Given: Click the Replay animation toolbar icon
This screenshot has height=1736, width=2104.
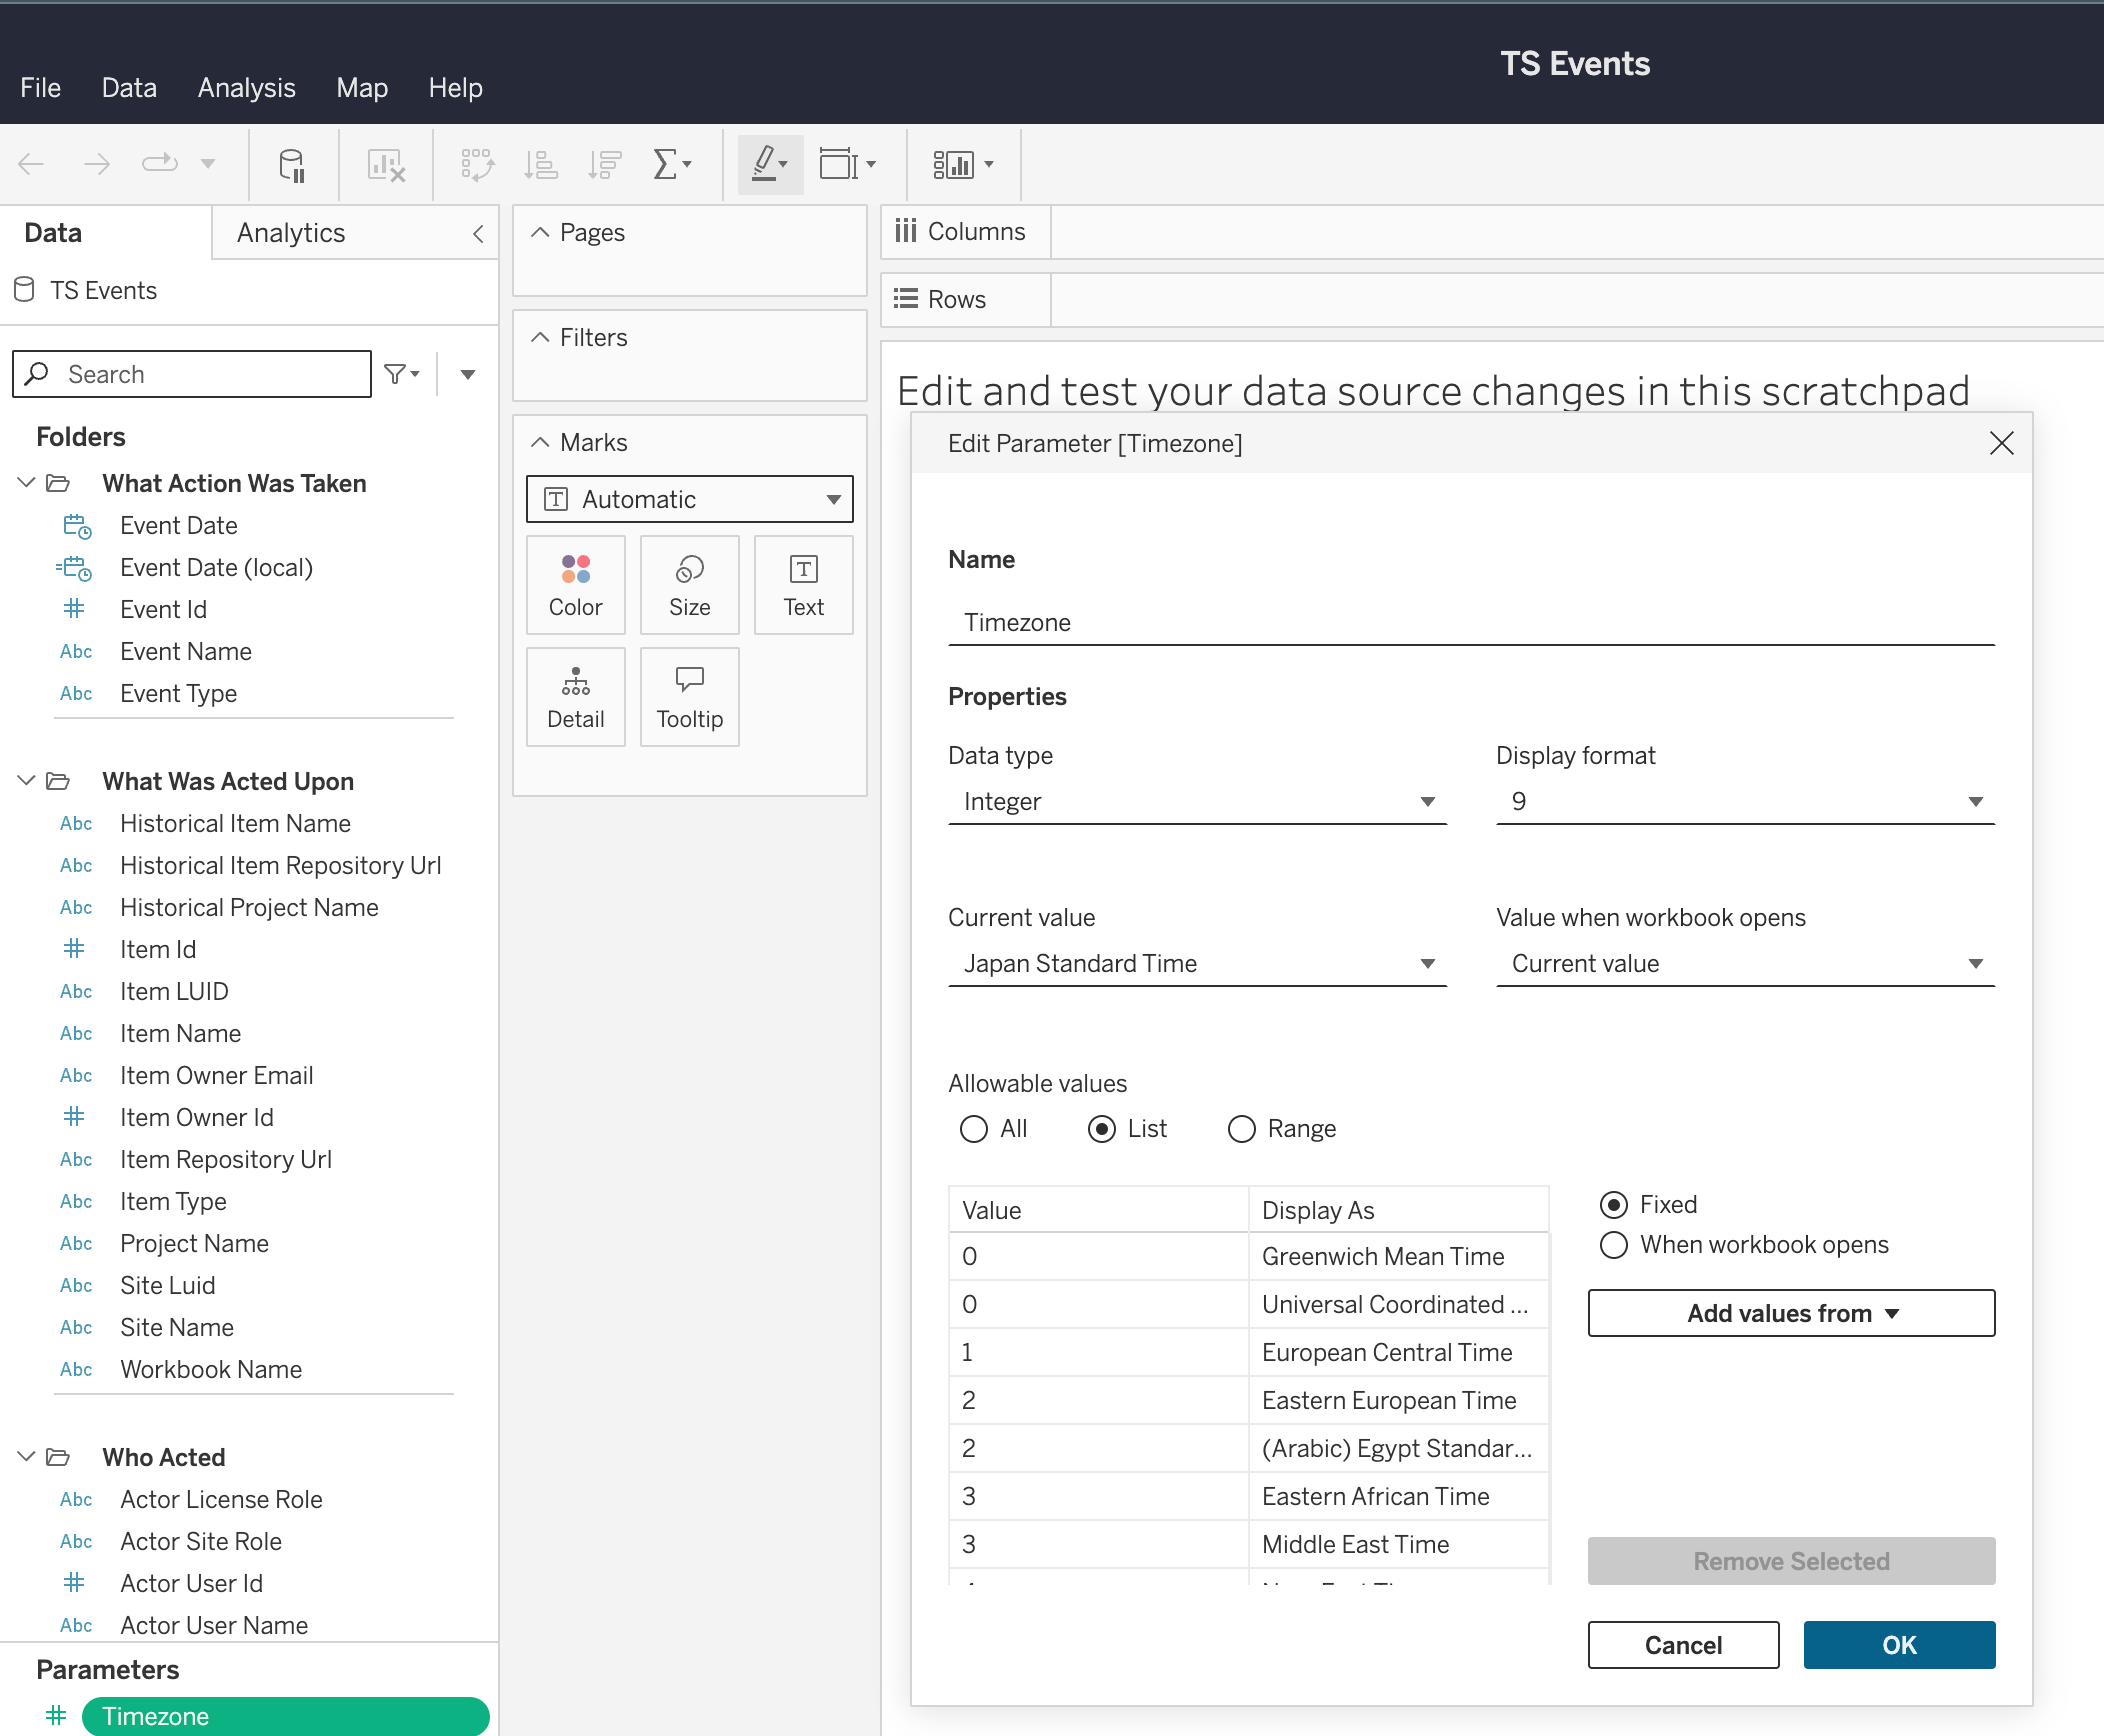Looking at the screenshot, I should pos(160,163).
